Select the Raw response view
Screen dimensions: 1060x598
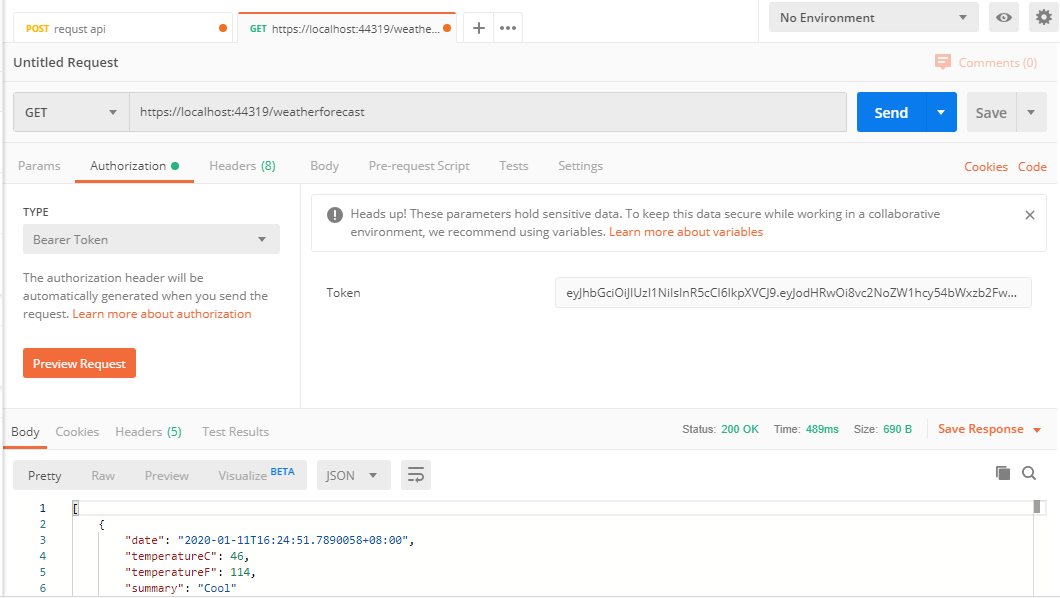pyautogui.click(x=103, y=476)
